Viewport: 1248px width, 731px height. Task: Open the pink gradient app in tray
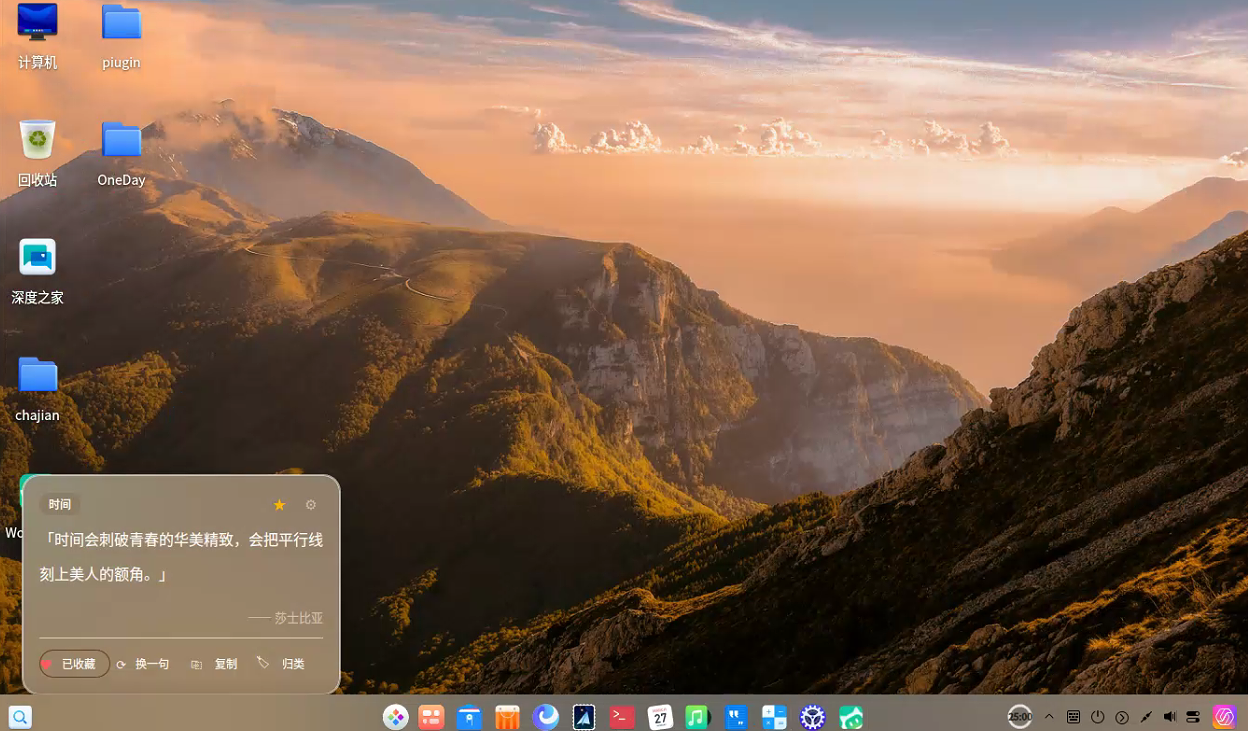(1225, 716)
